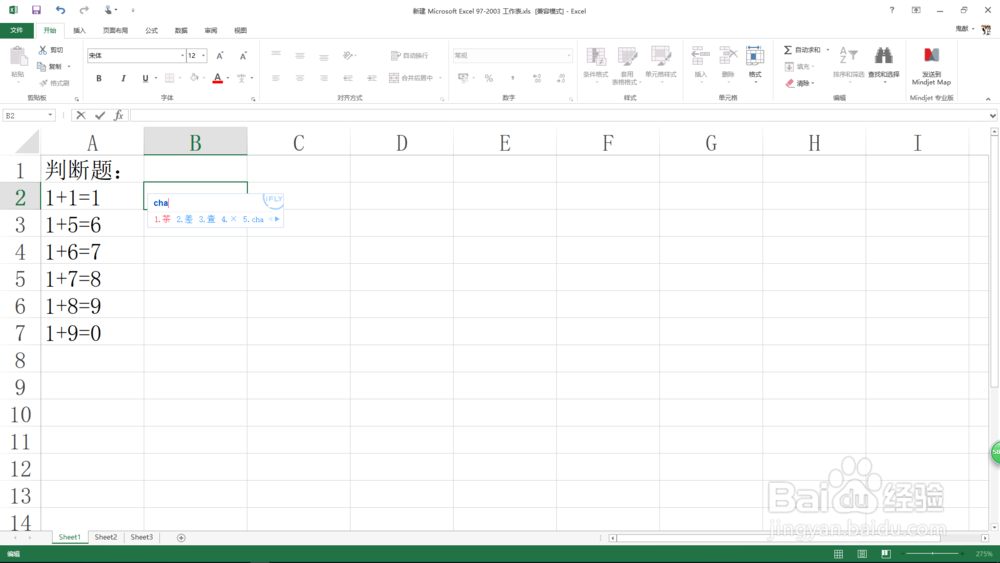Apply fill color bucket

pos(194,78)
